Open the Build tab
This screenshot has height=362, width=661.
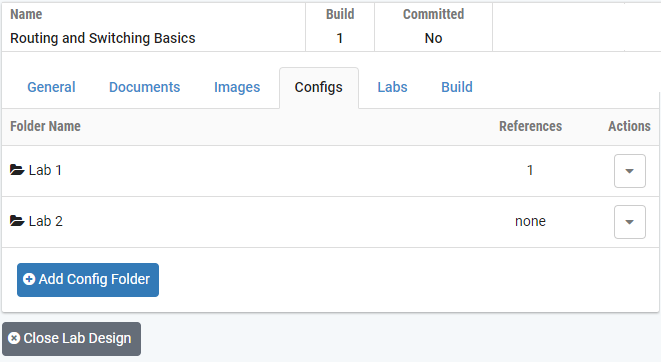(x=457, y=87)
